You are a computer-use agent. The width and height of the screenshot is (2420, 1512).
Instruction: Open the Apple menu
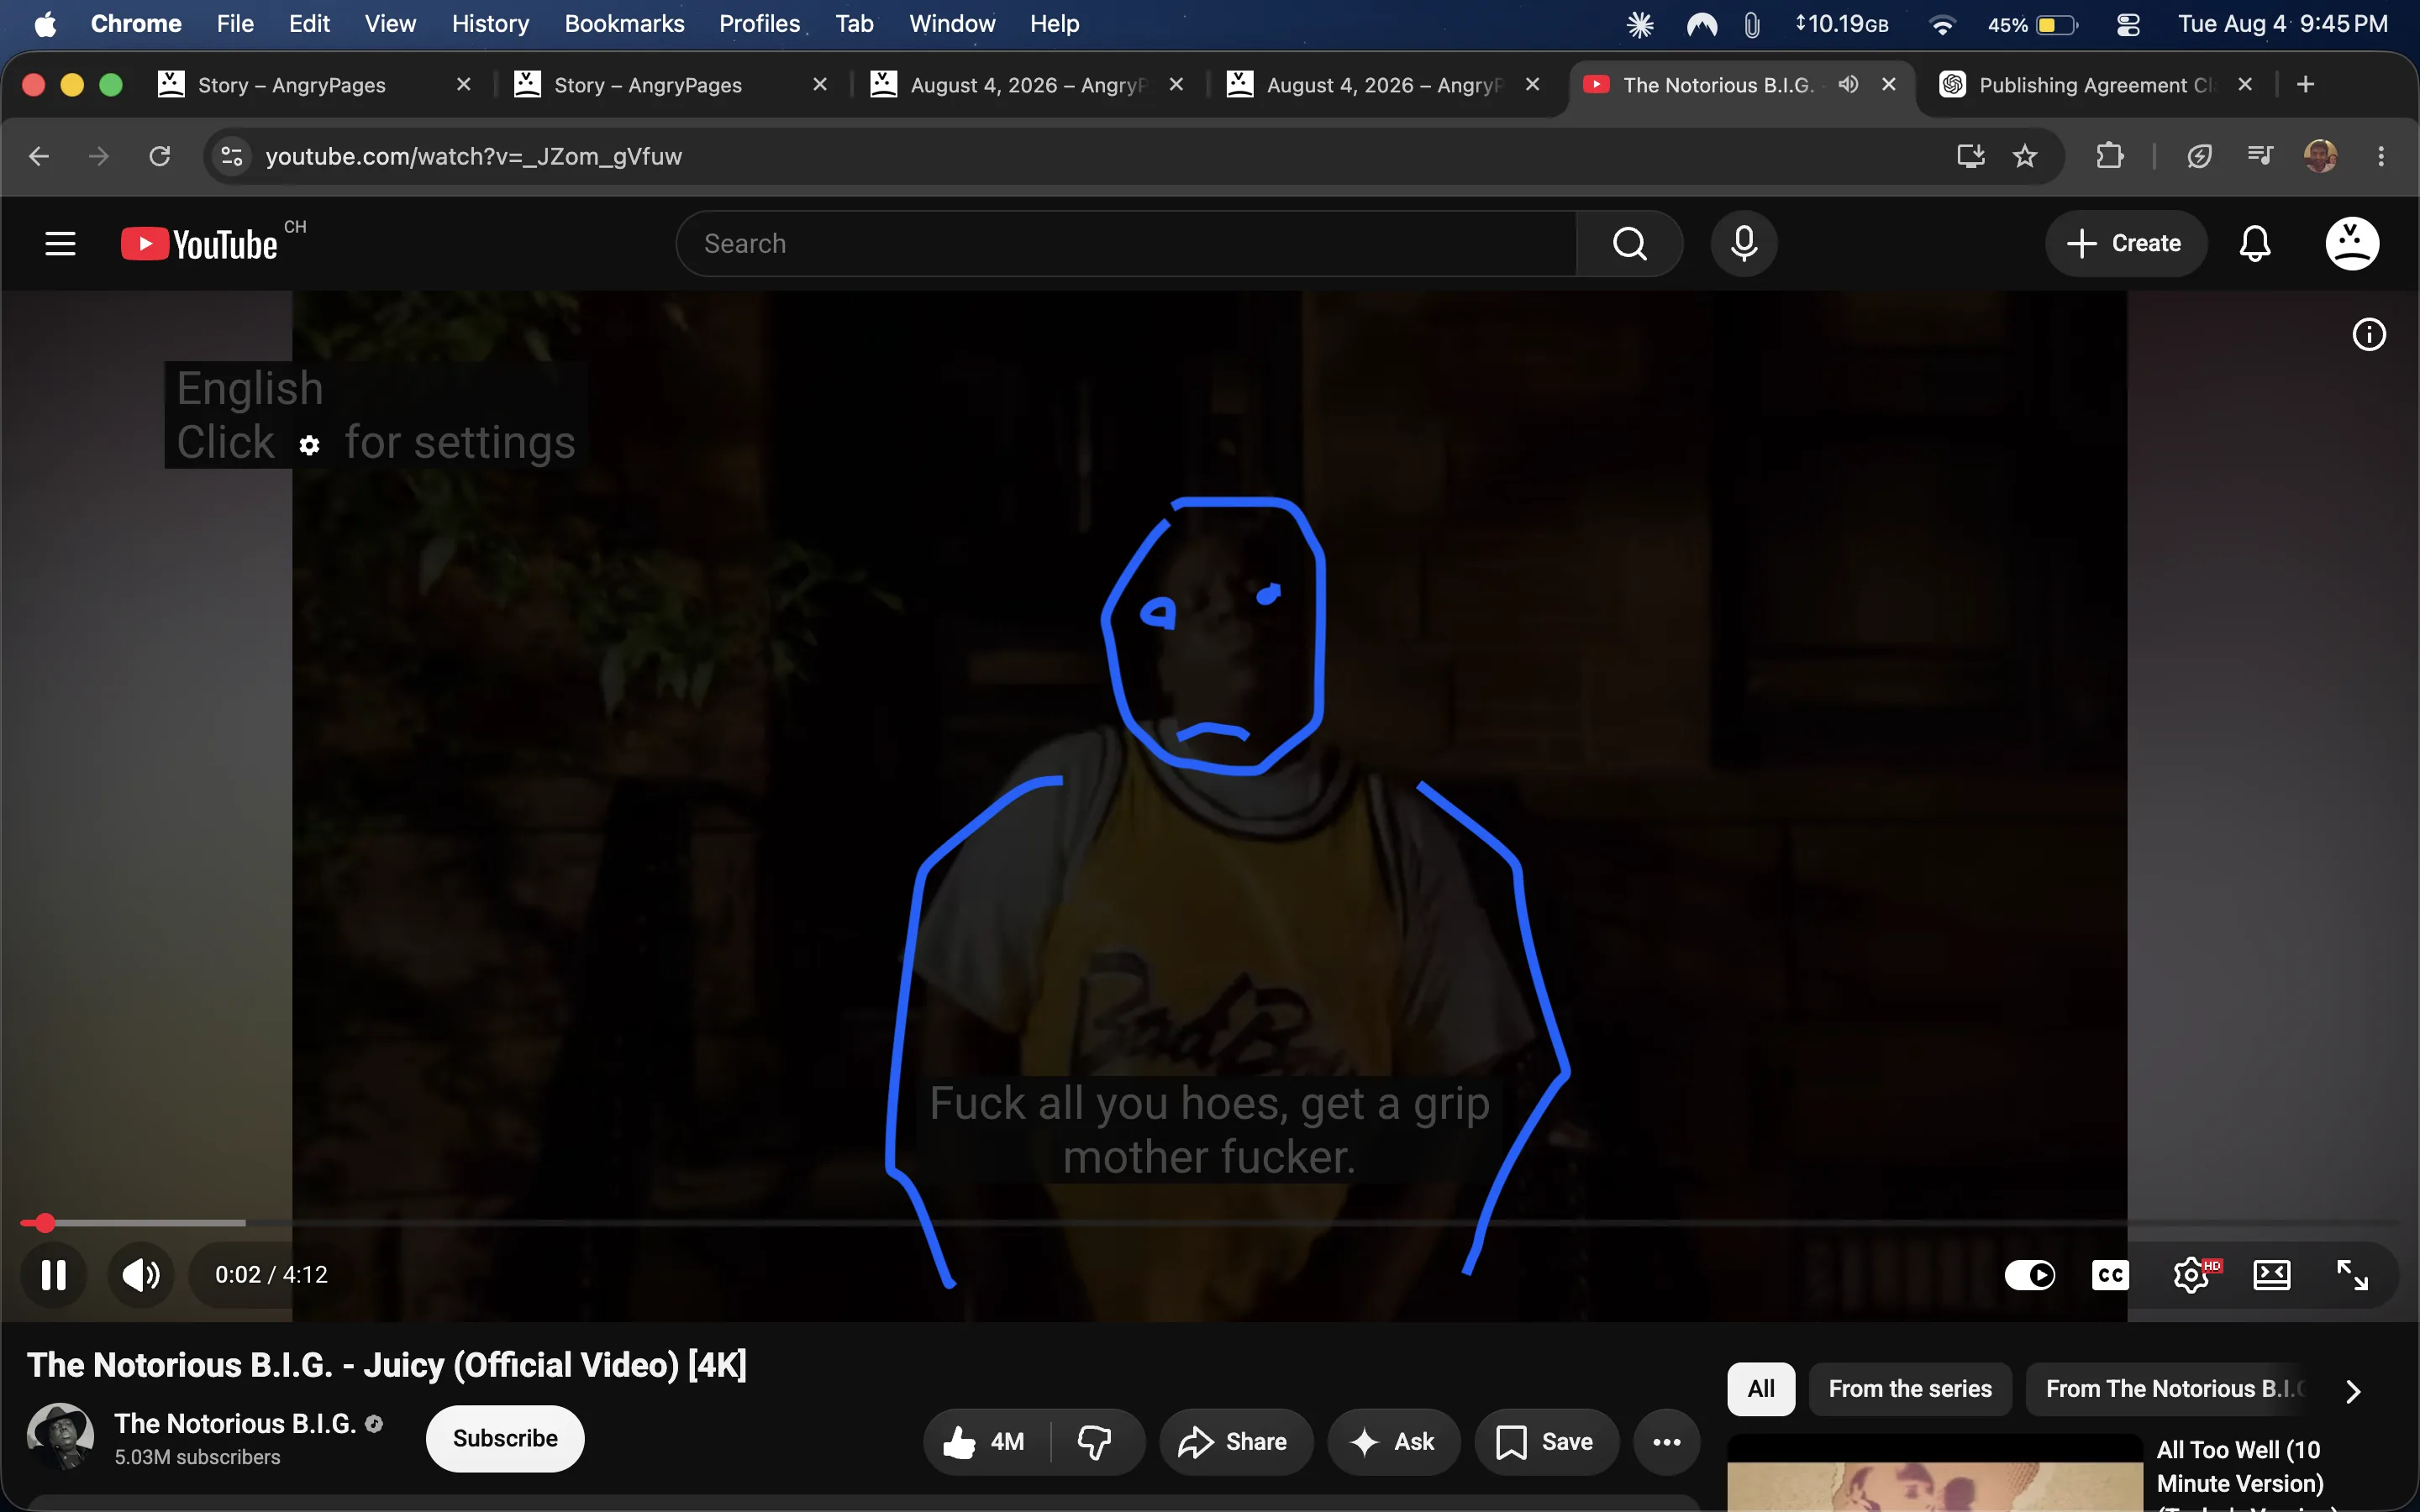point(45,24)
